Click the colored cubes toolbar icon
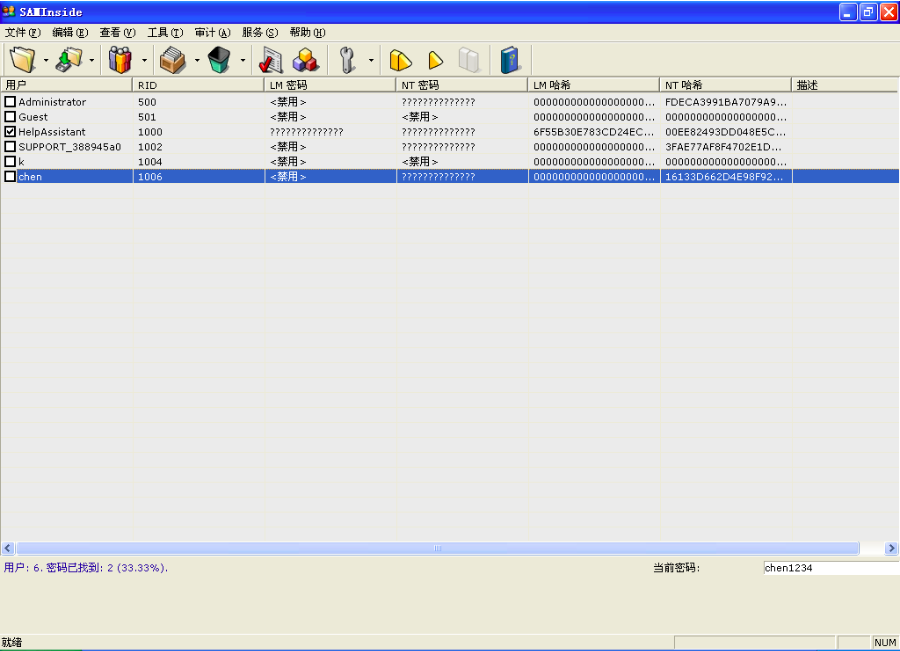This screenshot has width=900, height=651. (306, 59)
